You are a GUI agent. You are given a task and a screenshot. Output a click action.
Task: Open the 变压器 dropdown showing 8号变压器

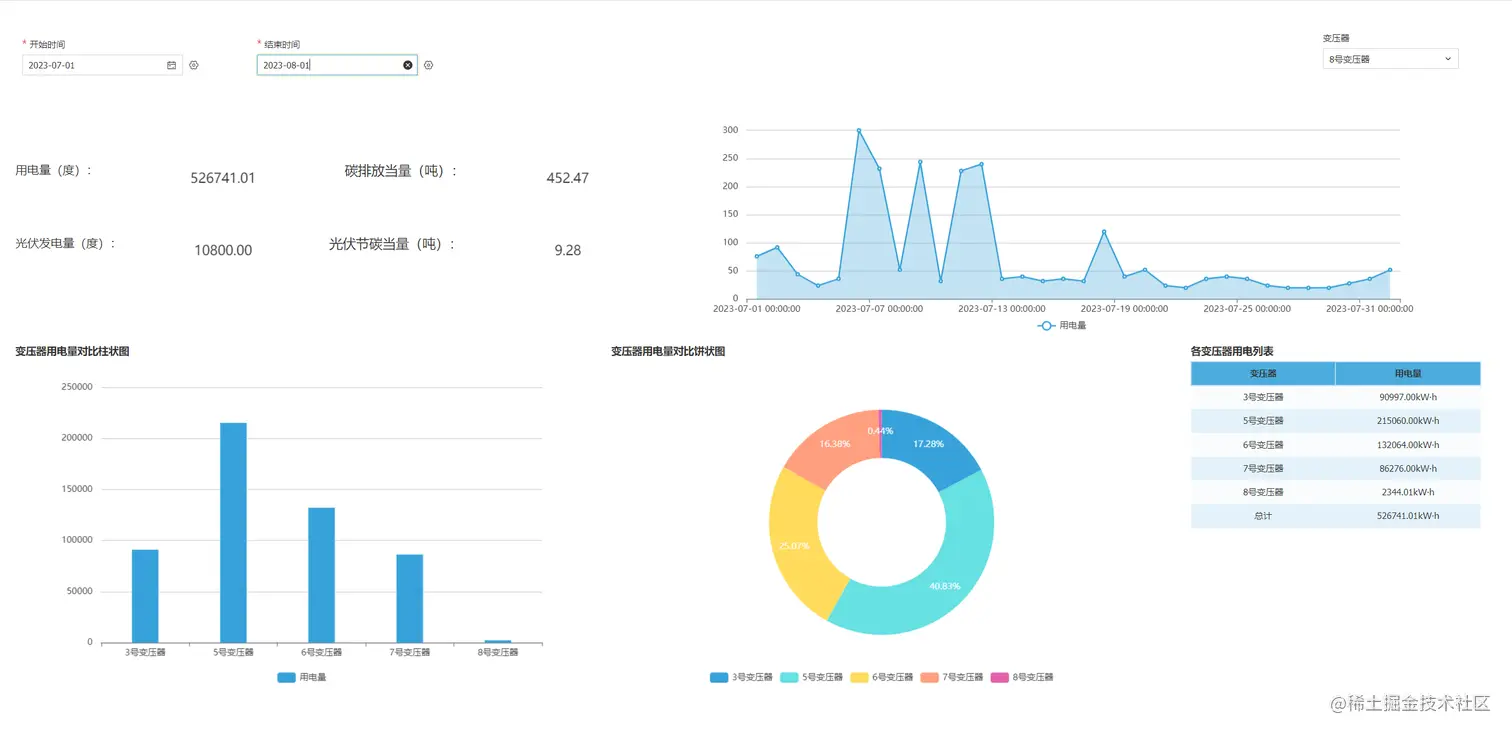[1390, 59]
